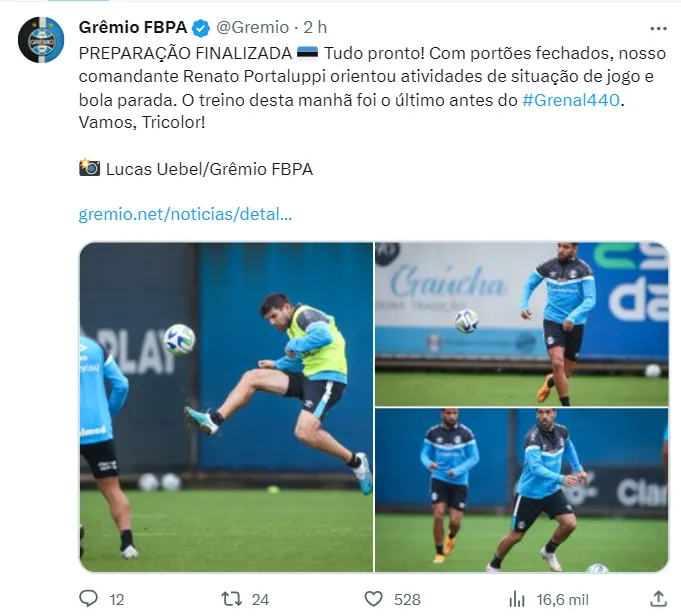Open the gremio.net/noticias link
The width and height of the screenshot is (681, 616).
point(185,214)
